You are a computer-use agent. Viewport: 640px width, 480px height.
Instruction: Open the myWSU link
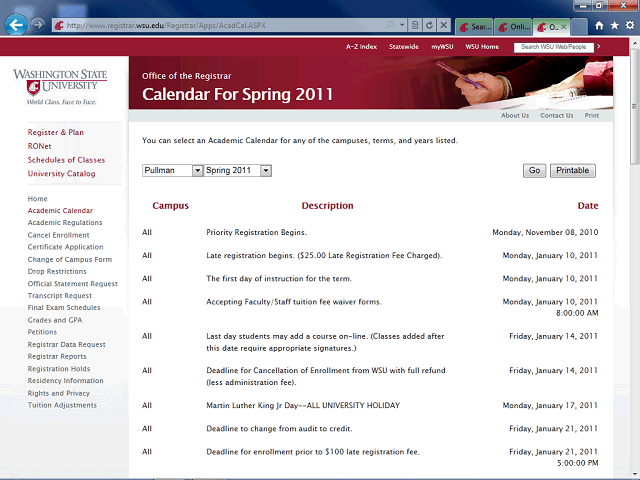442,47
